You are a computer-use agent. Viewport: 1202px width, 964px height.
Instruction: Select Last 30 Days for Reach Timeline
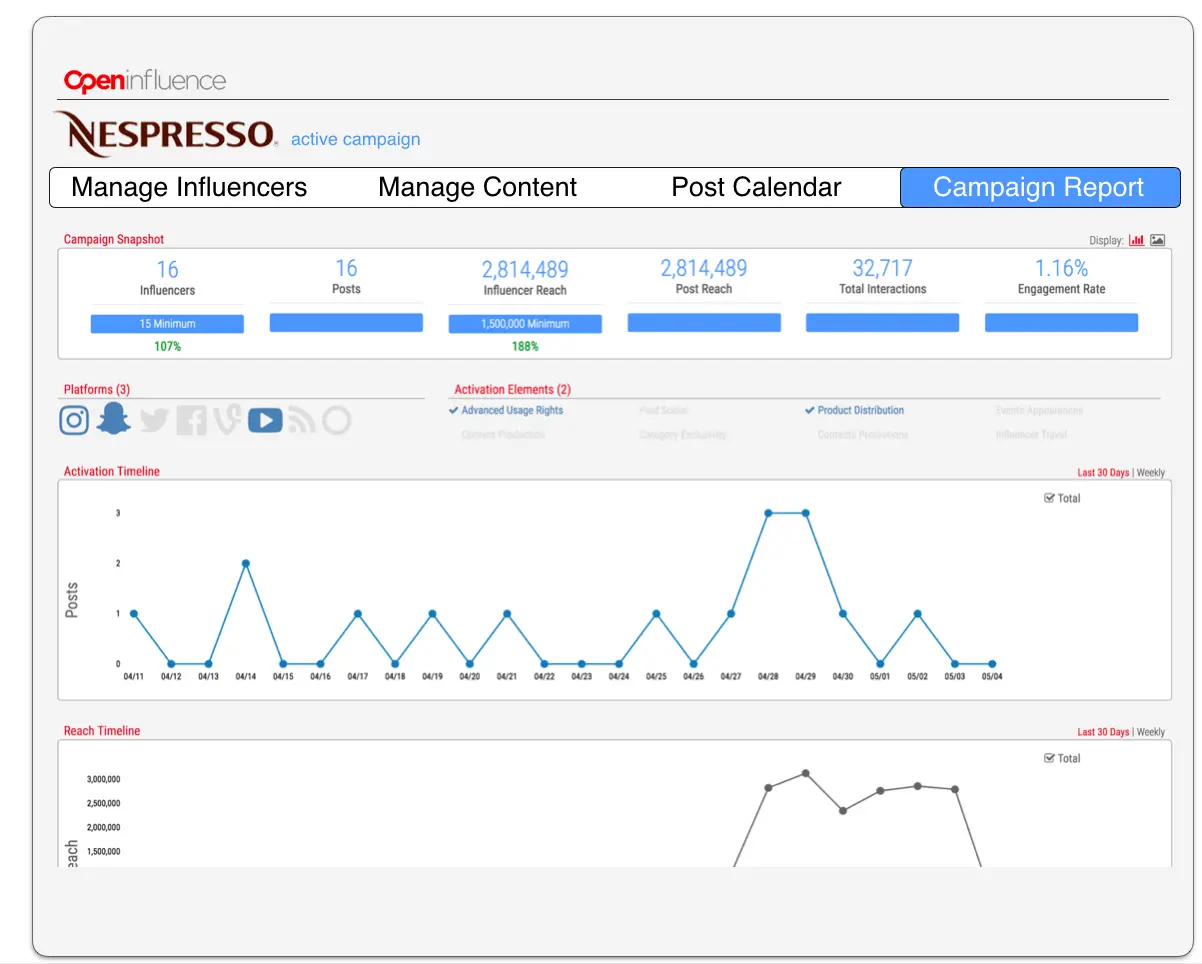pyautogui.click(x=1103, y=732)
